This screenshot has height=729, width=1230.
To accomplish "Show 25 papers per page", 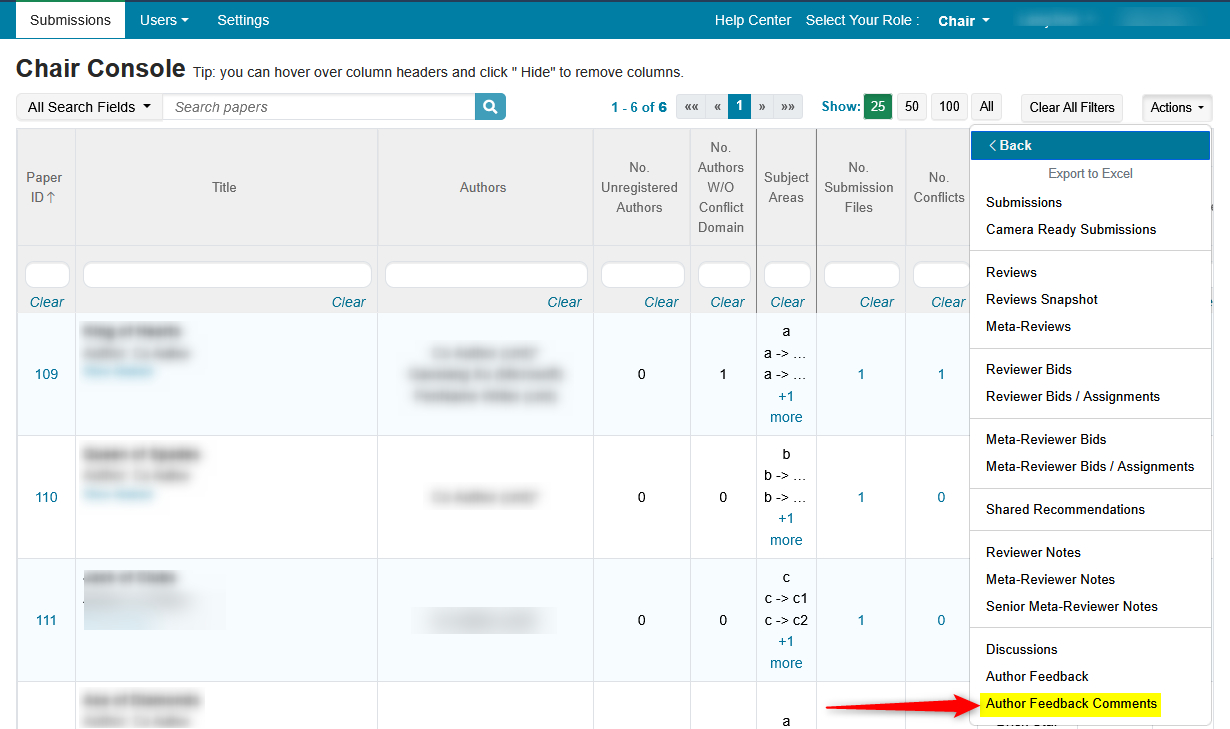I will click(878, 107).
